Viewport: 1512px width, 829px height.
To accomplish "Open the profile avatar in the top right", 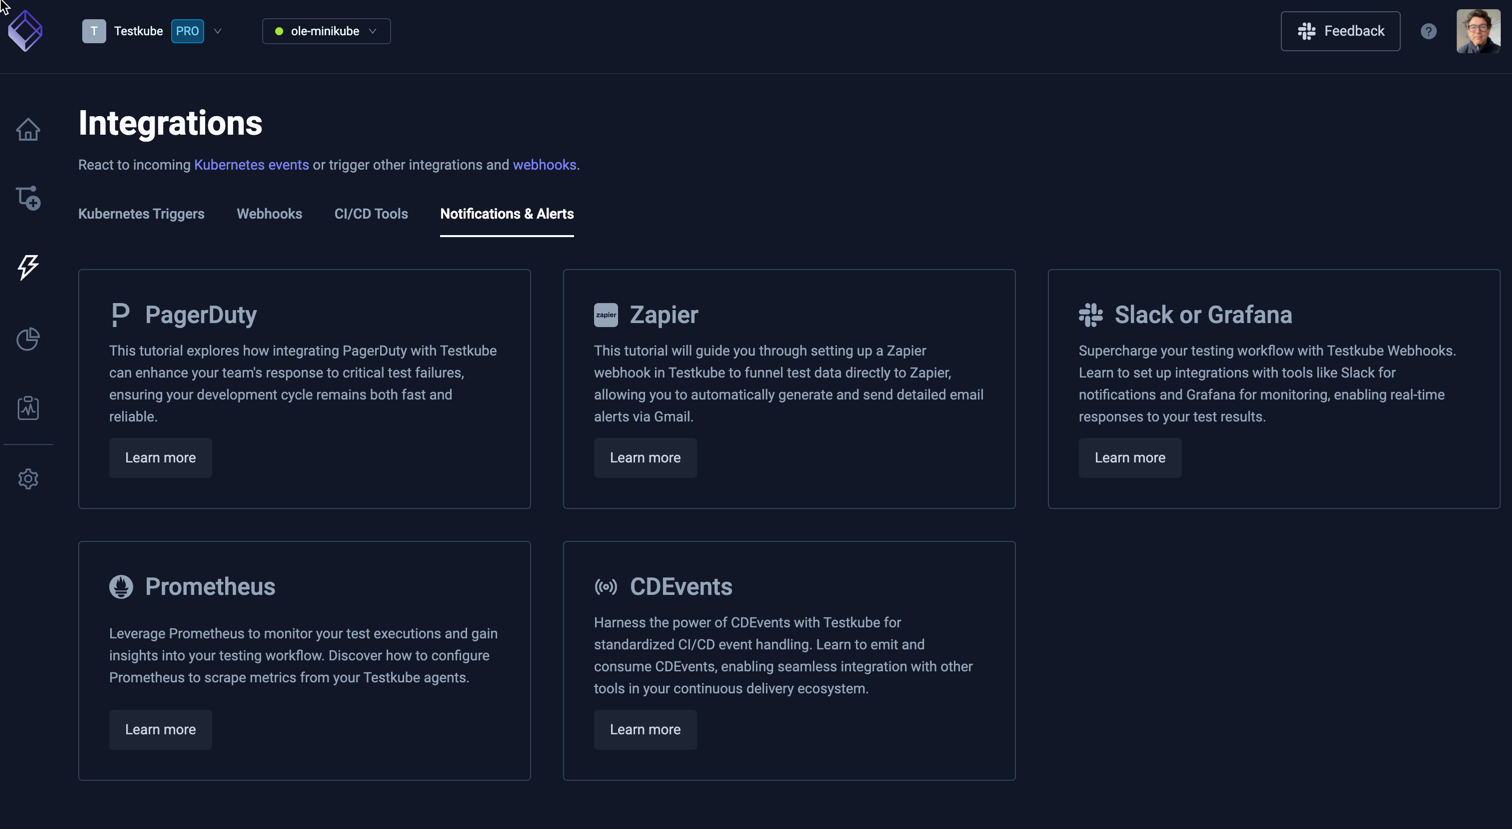I will 1479,31.
